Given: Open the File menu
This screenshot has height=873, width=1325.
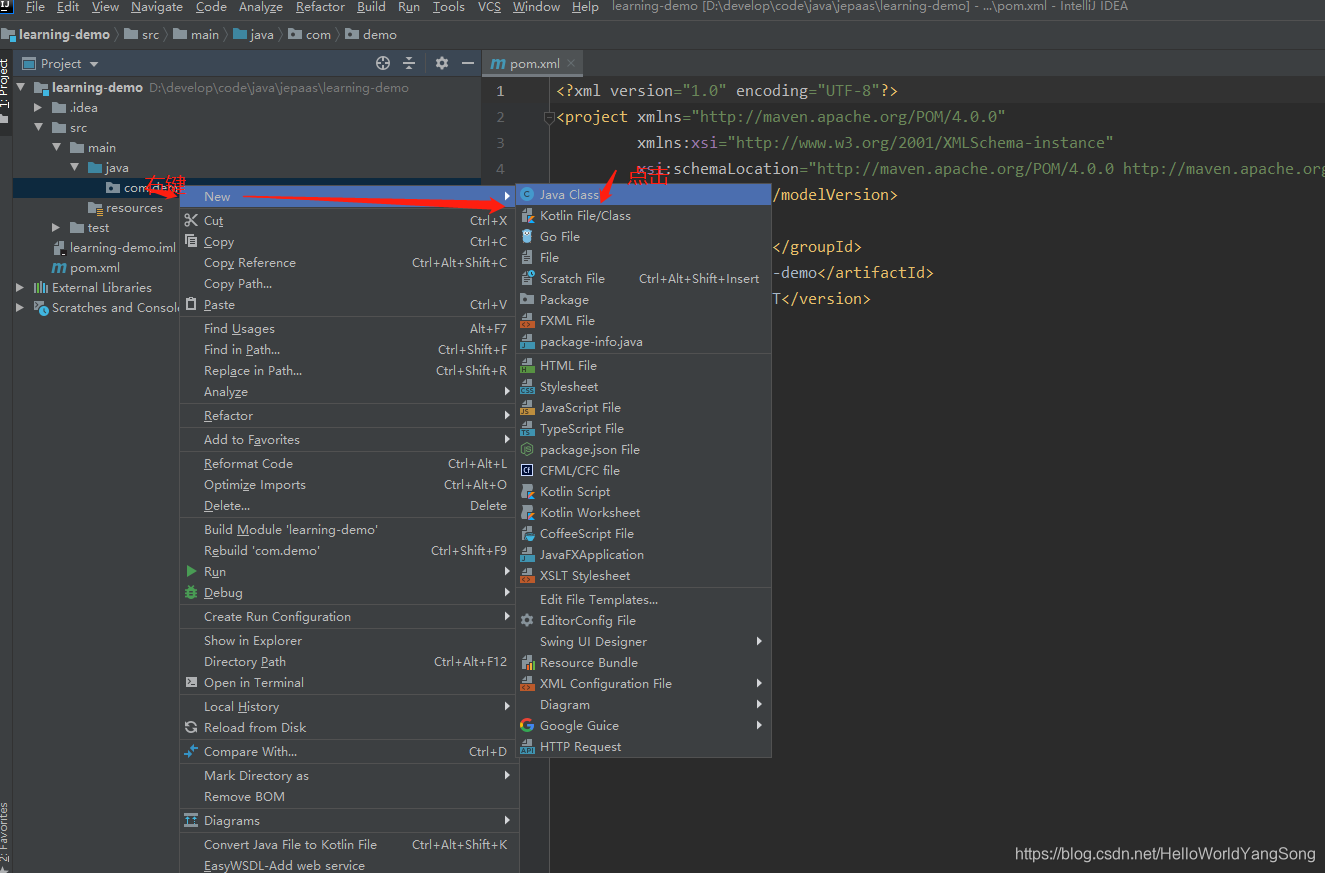Looking at the screenshot, I should 35,7.
